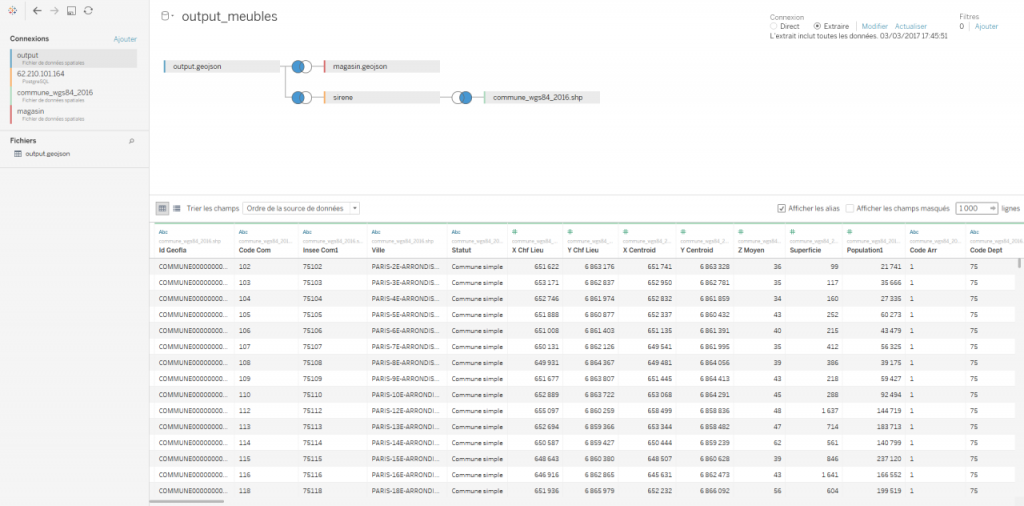Open the Ordre de la source de données dropdown
This screenshot has width=1024, height=506.
(302, 208)
